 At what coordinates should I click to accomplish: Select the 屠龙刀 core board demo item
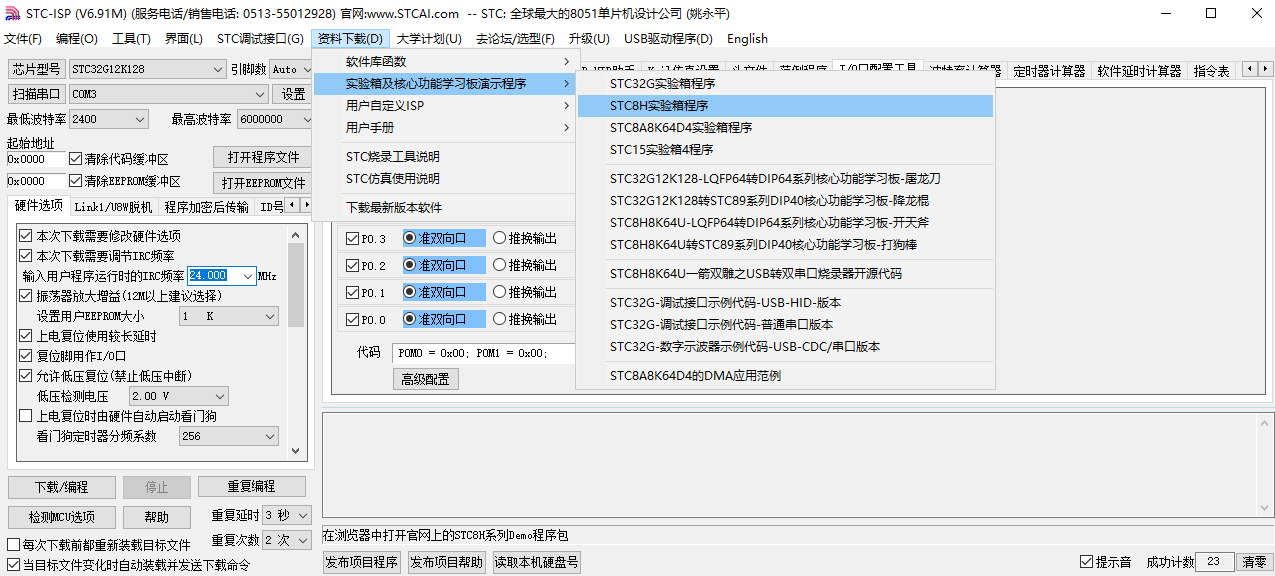785,179
